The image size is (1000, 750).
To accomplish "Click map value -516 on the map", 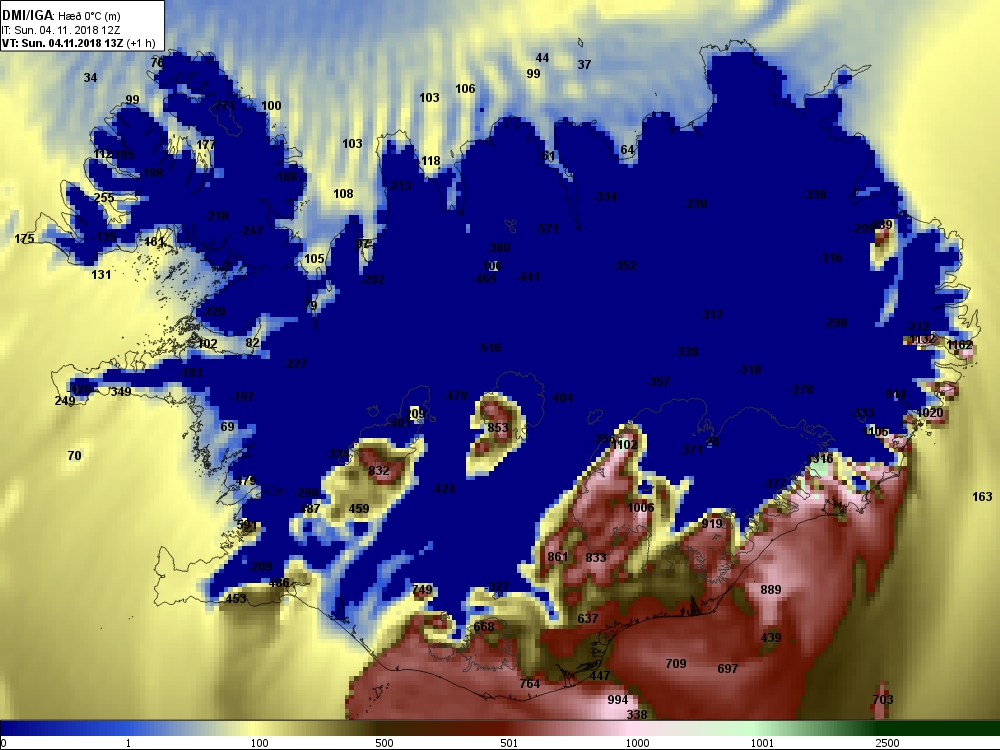I will [x=489, y=348].
